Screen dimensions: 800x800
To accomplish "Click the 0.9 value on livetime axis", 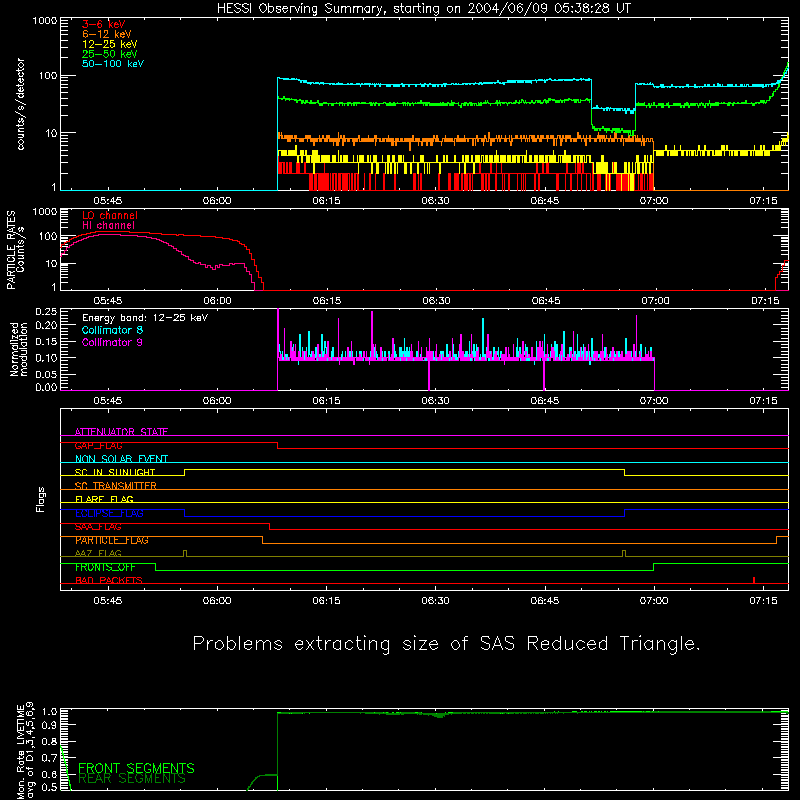I will click(49, 724).
